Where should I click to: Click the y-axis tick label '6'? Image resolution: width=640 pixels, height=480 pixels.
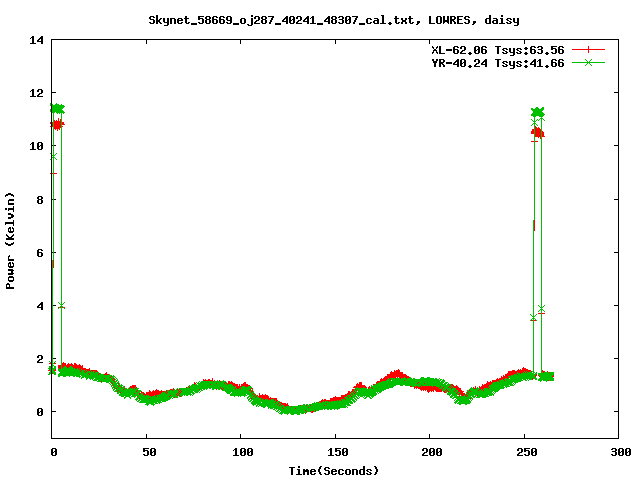click(x=40, y=253)
